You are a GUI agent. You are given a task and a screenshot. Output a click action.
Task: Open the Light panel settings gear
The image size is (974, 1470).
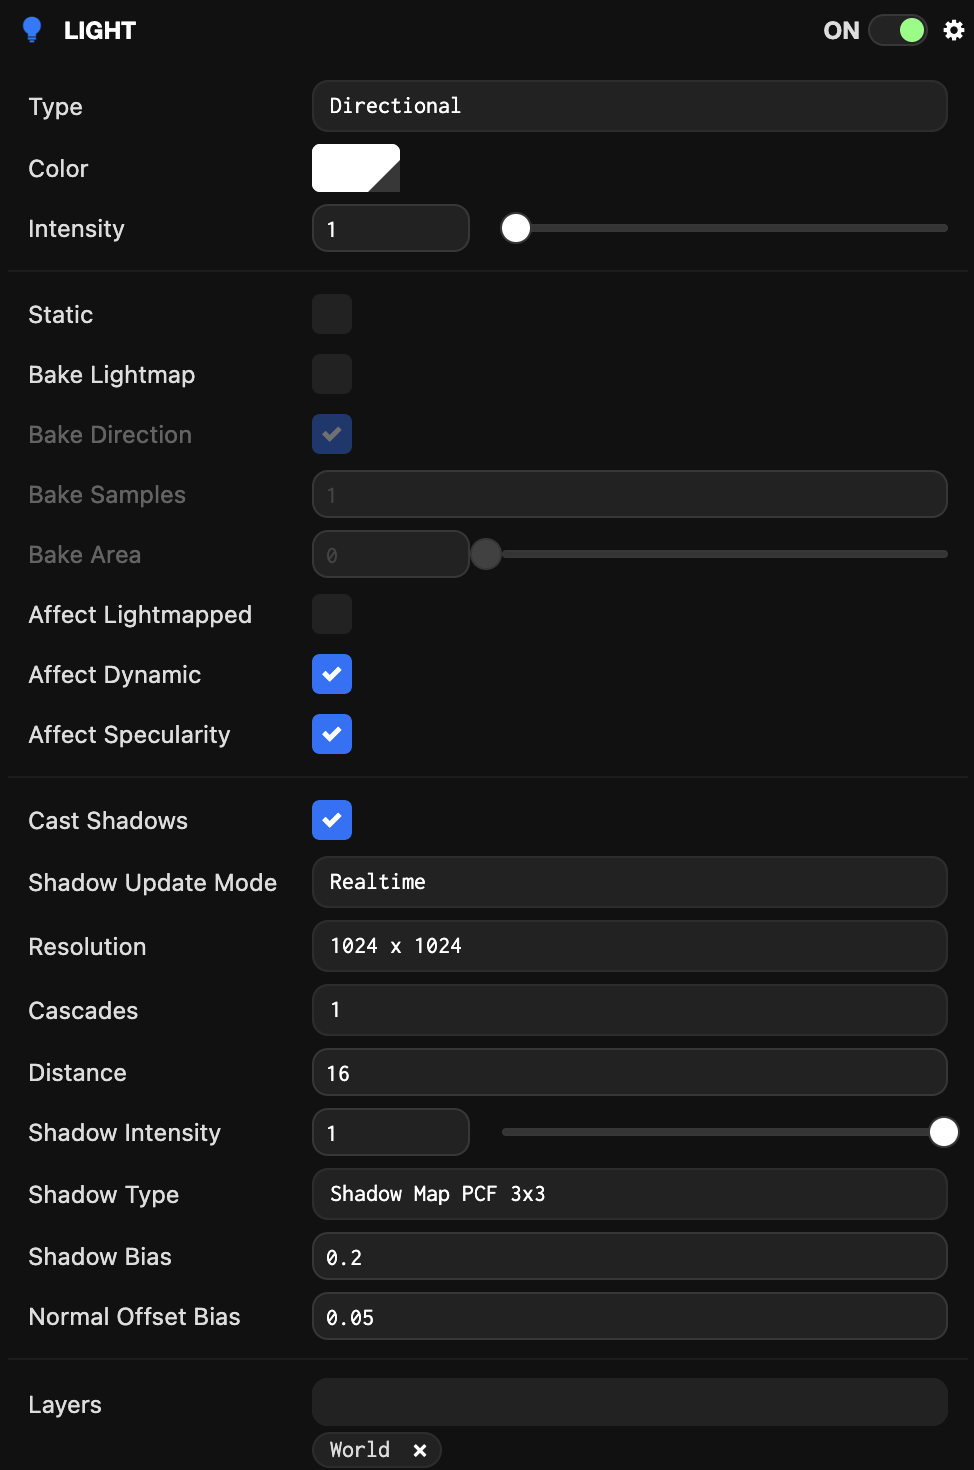pos(953,30)
